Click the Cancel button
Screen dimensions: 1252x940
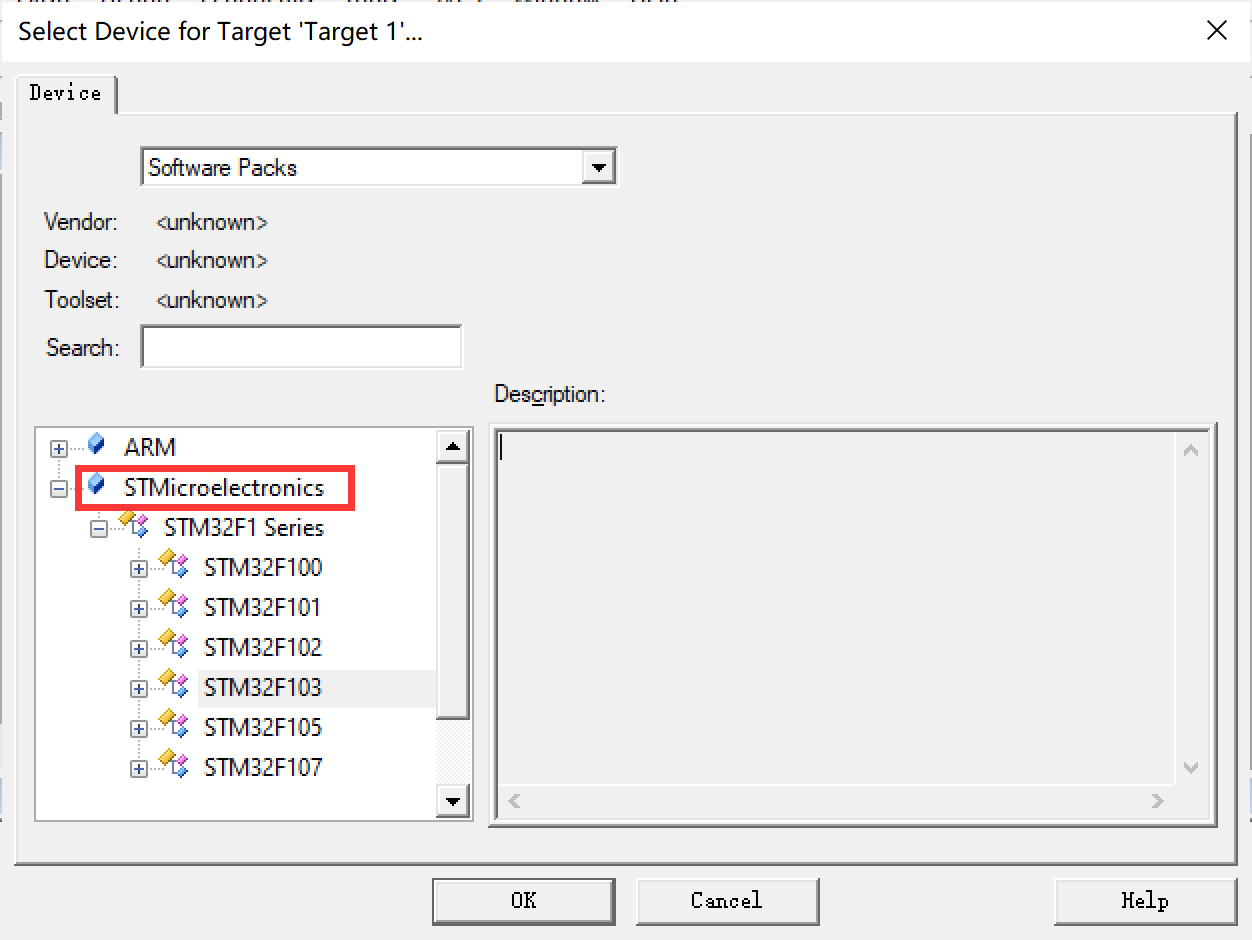pos(727,900)
